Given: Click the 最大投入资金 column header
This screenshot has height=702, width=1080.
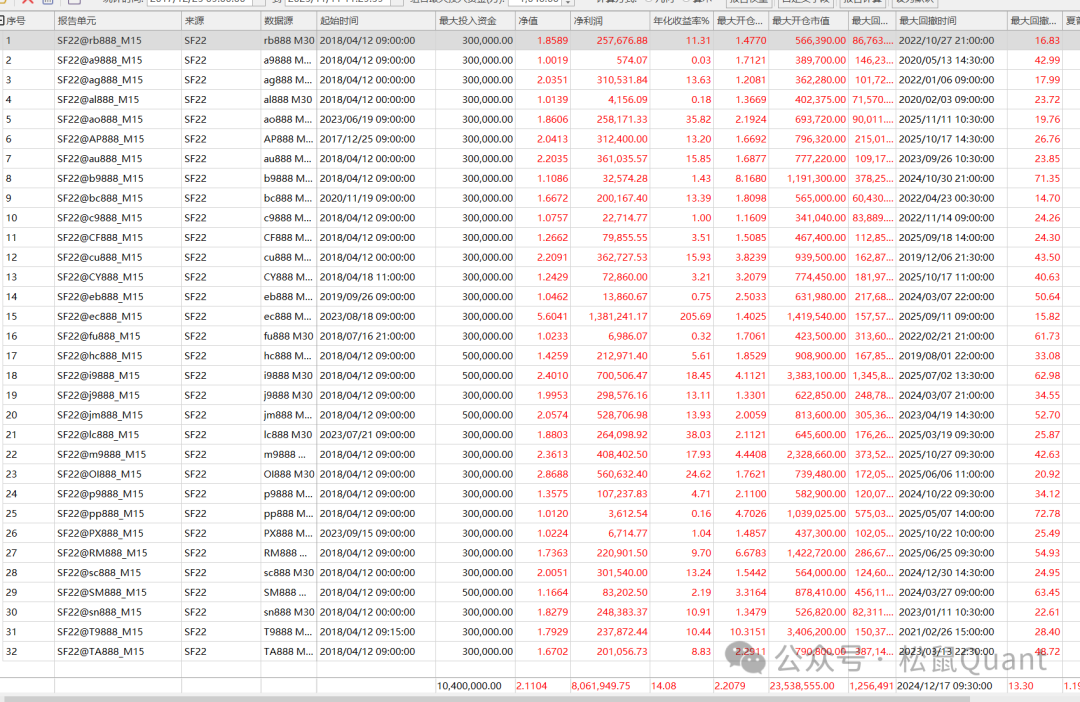Looking at the screenshot, I should tap(474, 20).
